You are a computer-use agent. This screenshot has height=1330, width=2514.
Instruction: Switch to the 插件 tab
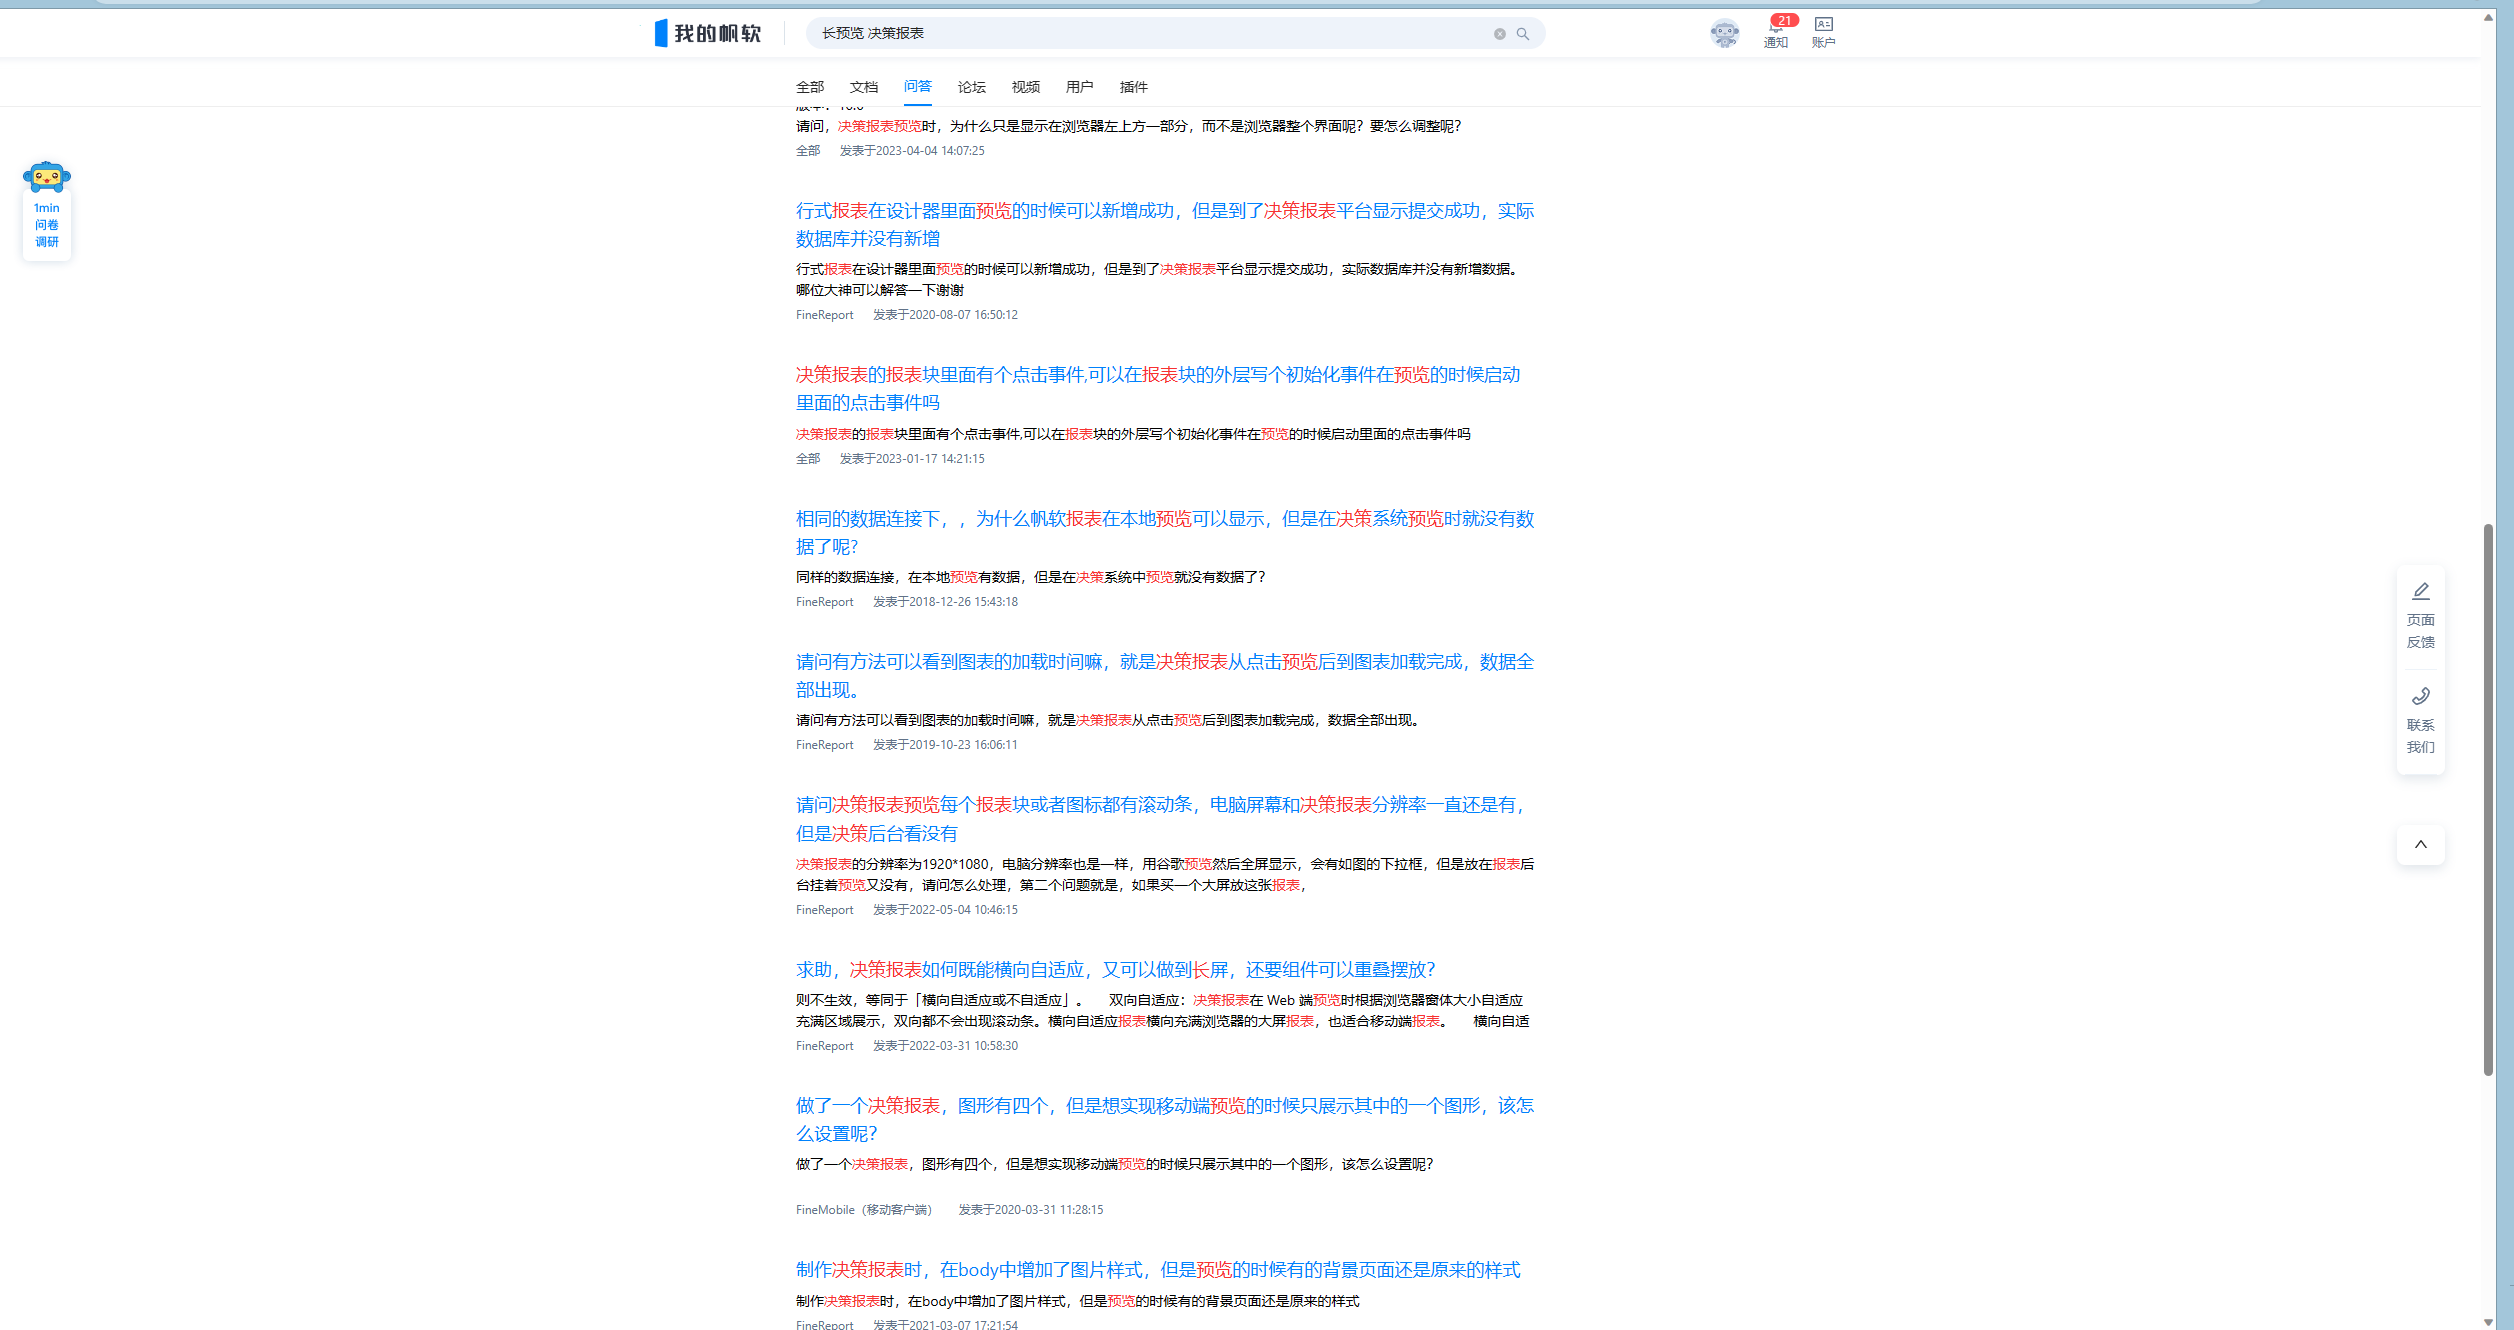tap(1134, 87)
